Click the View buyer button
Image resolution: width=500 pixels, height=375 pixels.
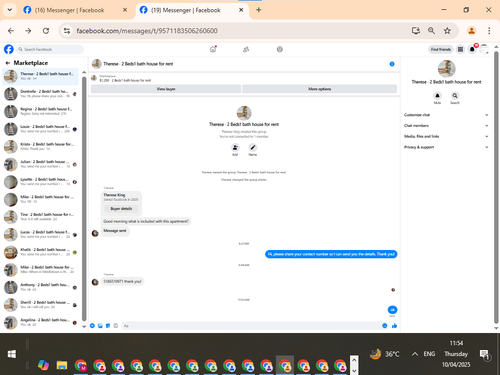pyautogui.click(x=166, y=89)
